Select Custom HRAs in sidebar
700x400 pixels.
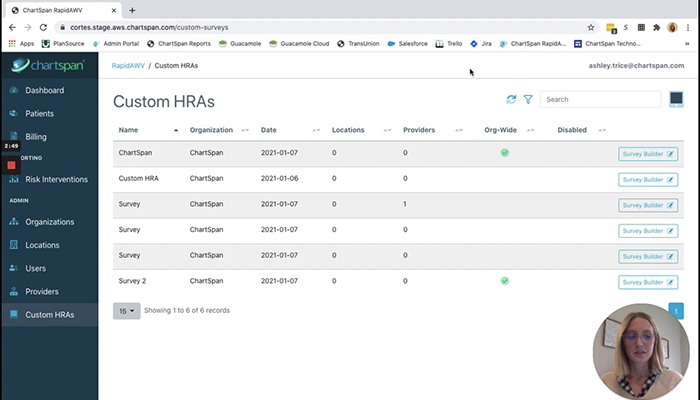pos(50,315)
